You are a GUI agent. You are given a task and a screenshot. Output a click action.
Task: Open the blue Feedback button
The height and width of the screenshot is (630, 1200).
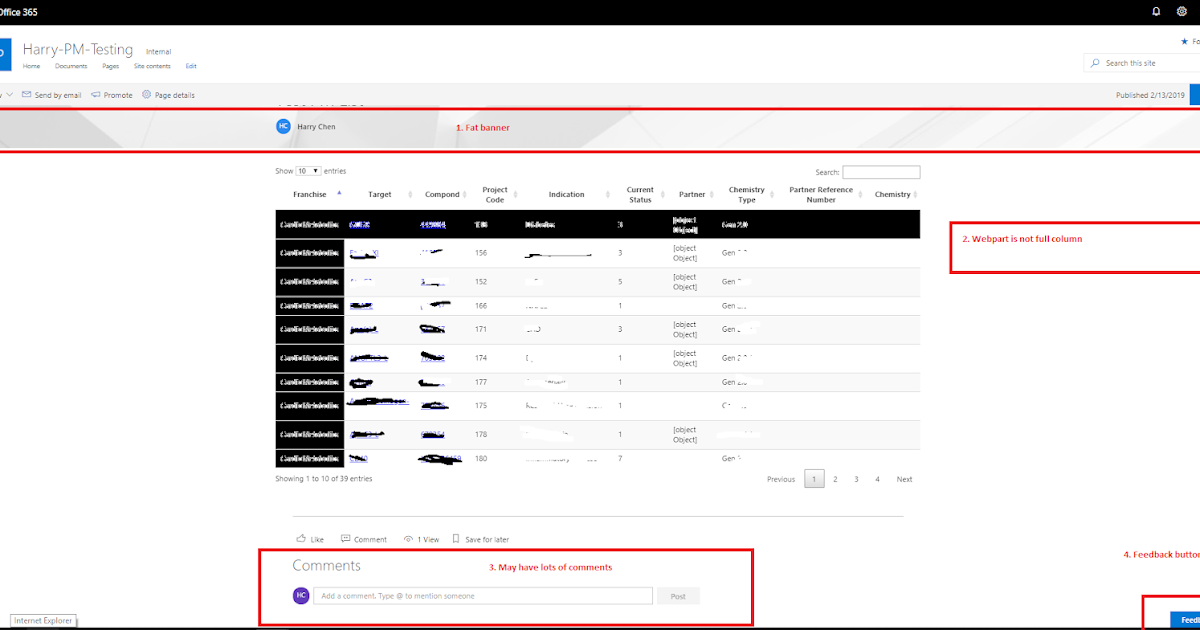pyautogui.click(x=1185, y=620)
